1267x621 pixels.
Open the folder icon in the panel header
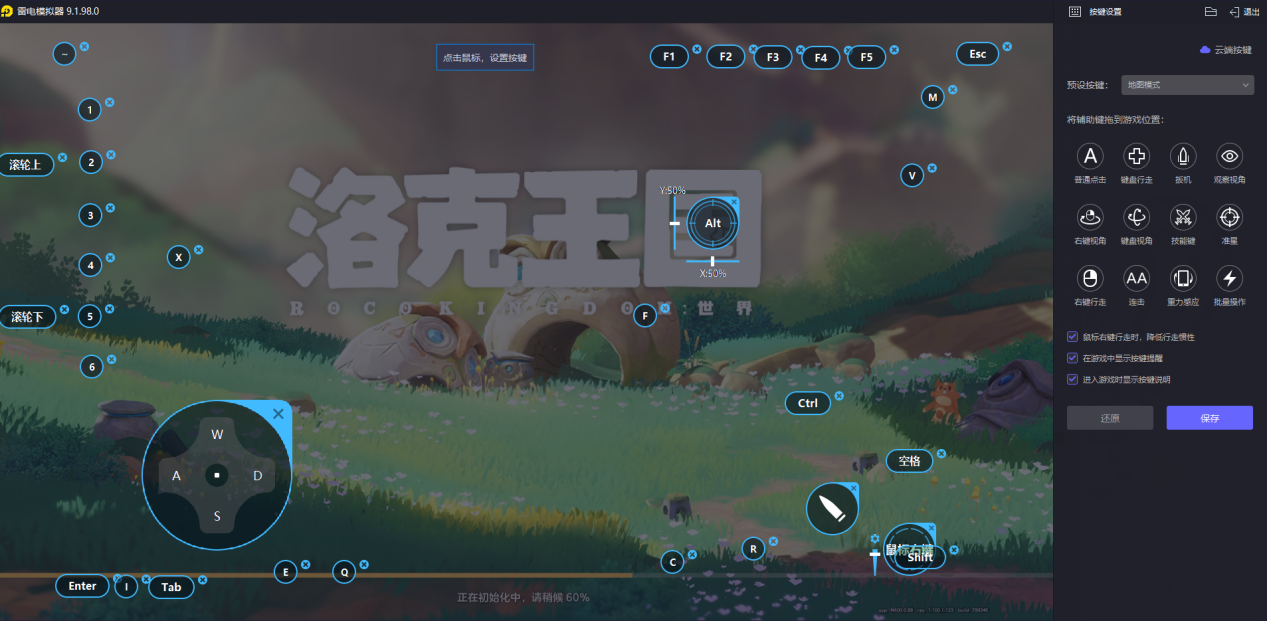click(1210, 11)
